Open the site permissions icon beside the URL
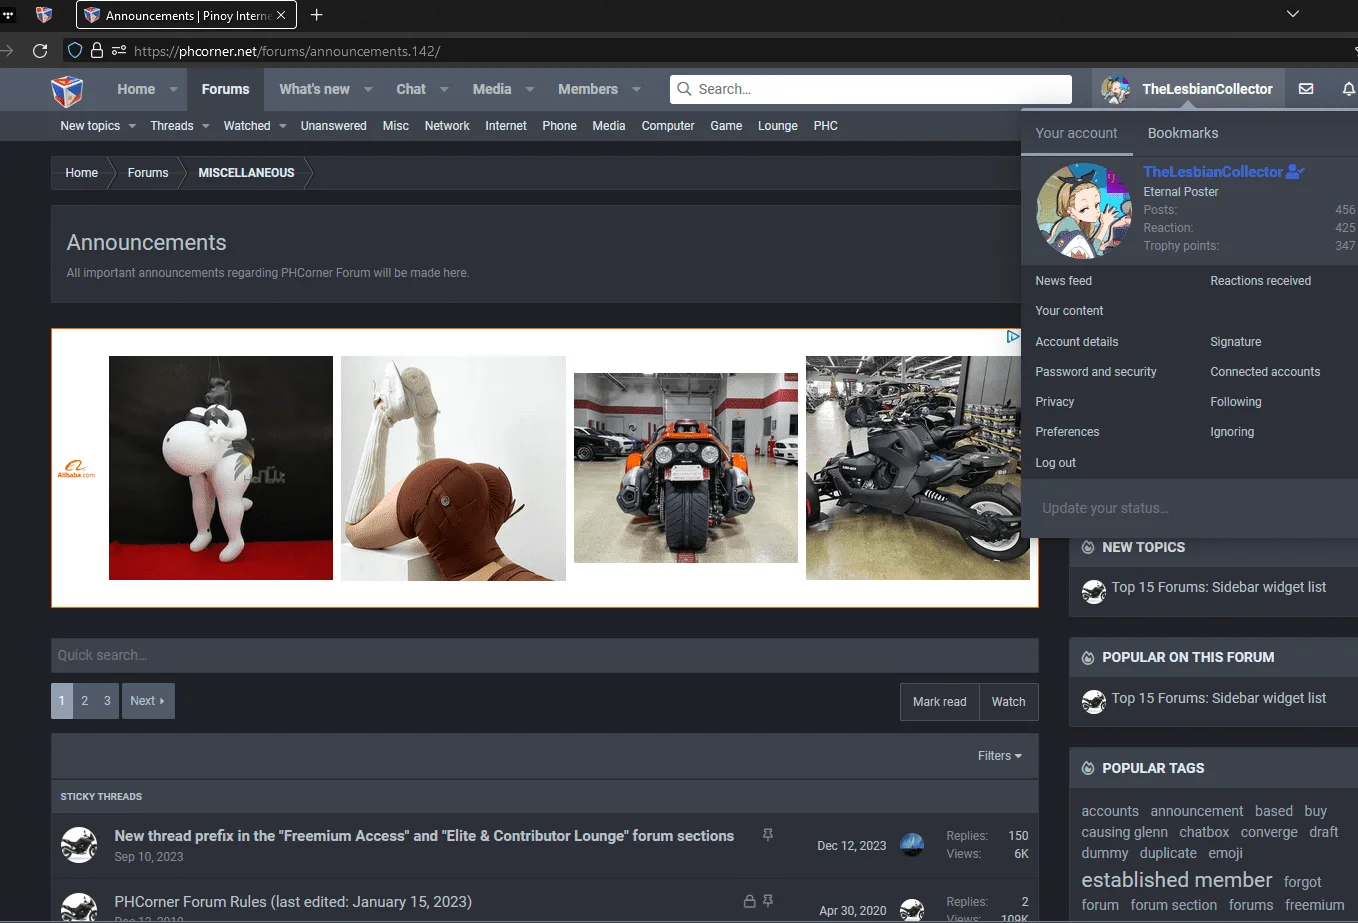Viewport: 1358px width, 923px height. click(119, 50)
